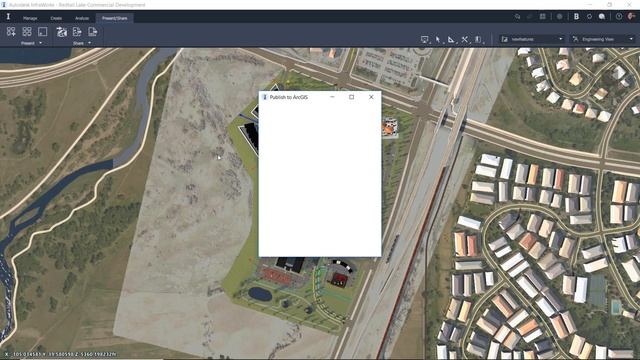Click the sync refresh icon in header
The height and width of the screenshot is (360, 640).
click(589, 17)
